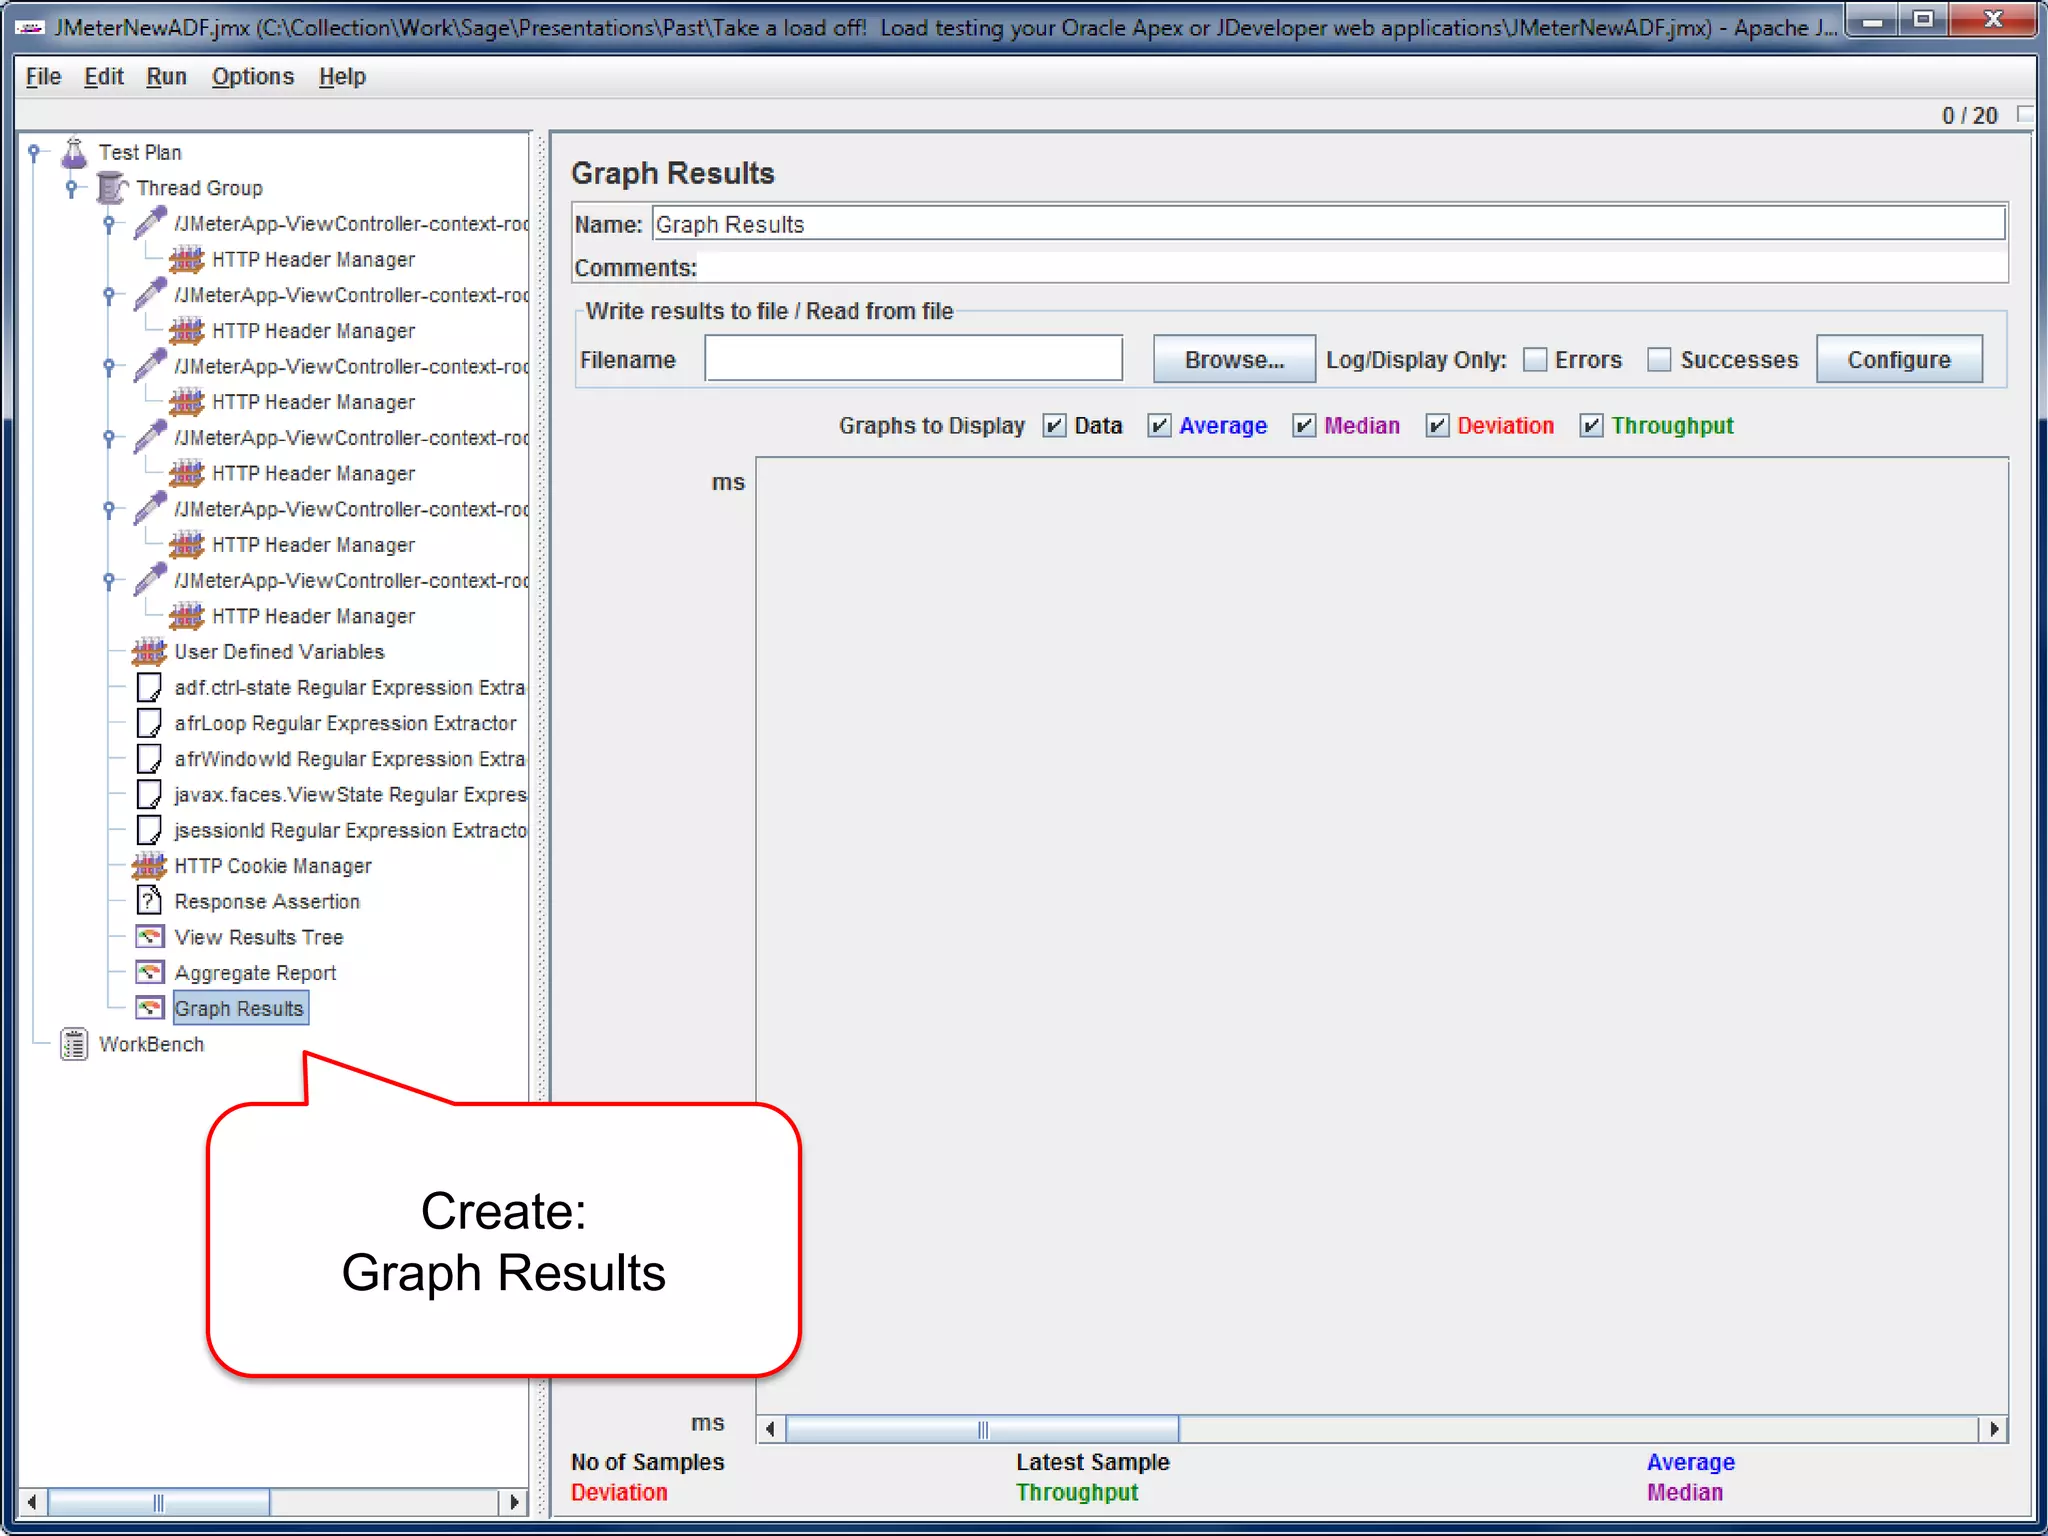Uncheck the Deviation graph checkbox
The height and width of the screenshot is (1536, 2048).
pos(1437,426)
